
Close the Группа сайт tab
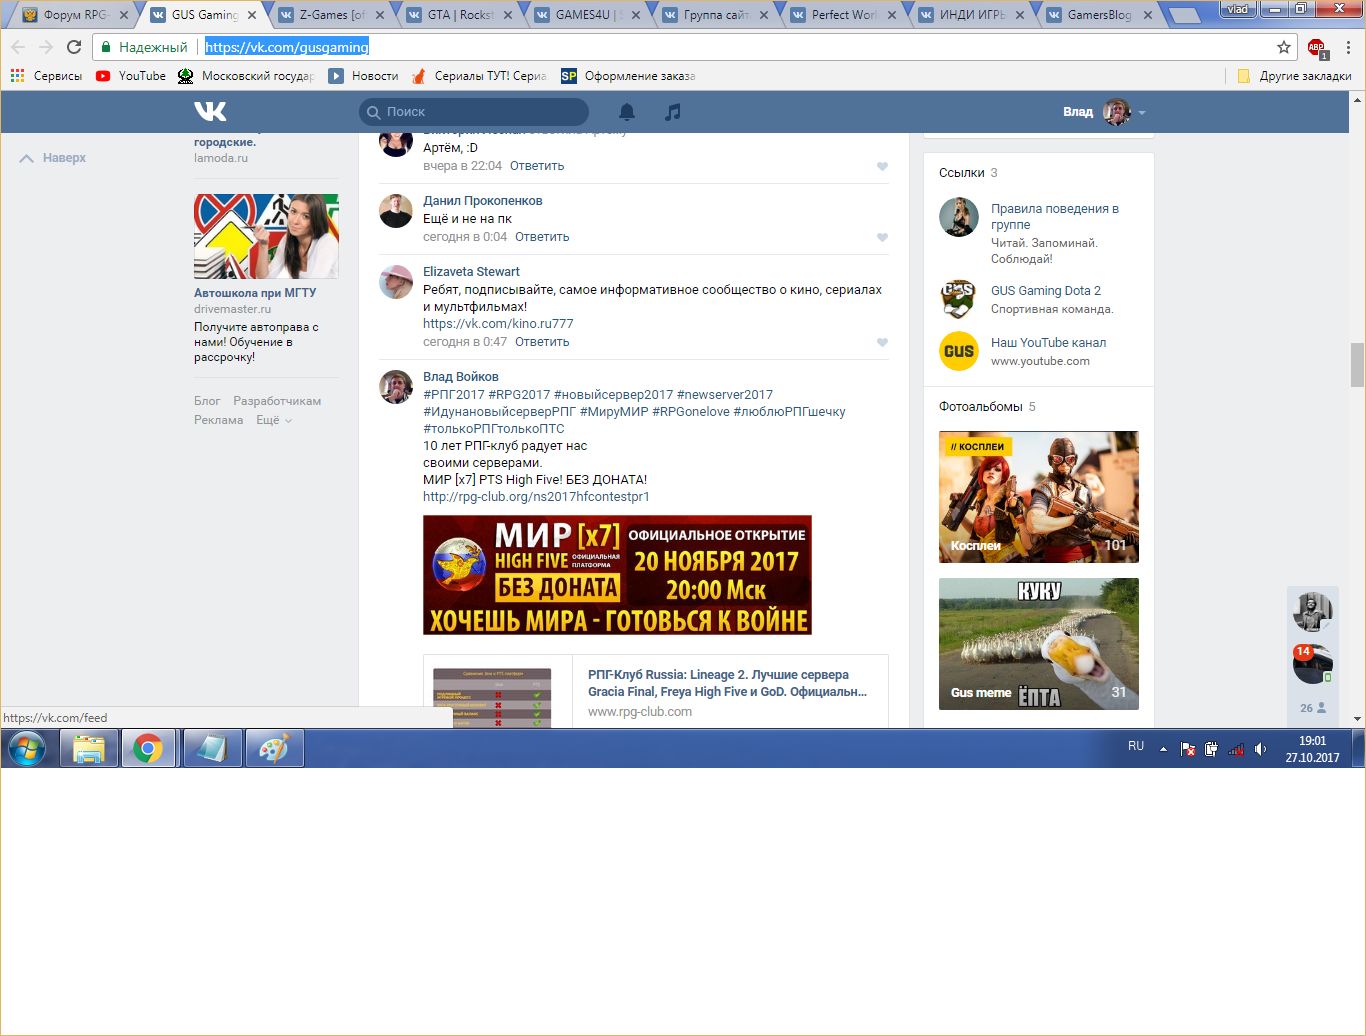click(764, 15)
